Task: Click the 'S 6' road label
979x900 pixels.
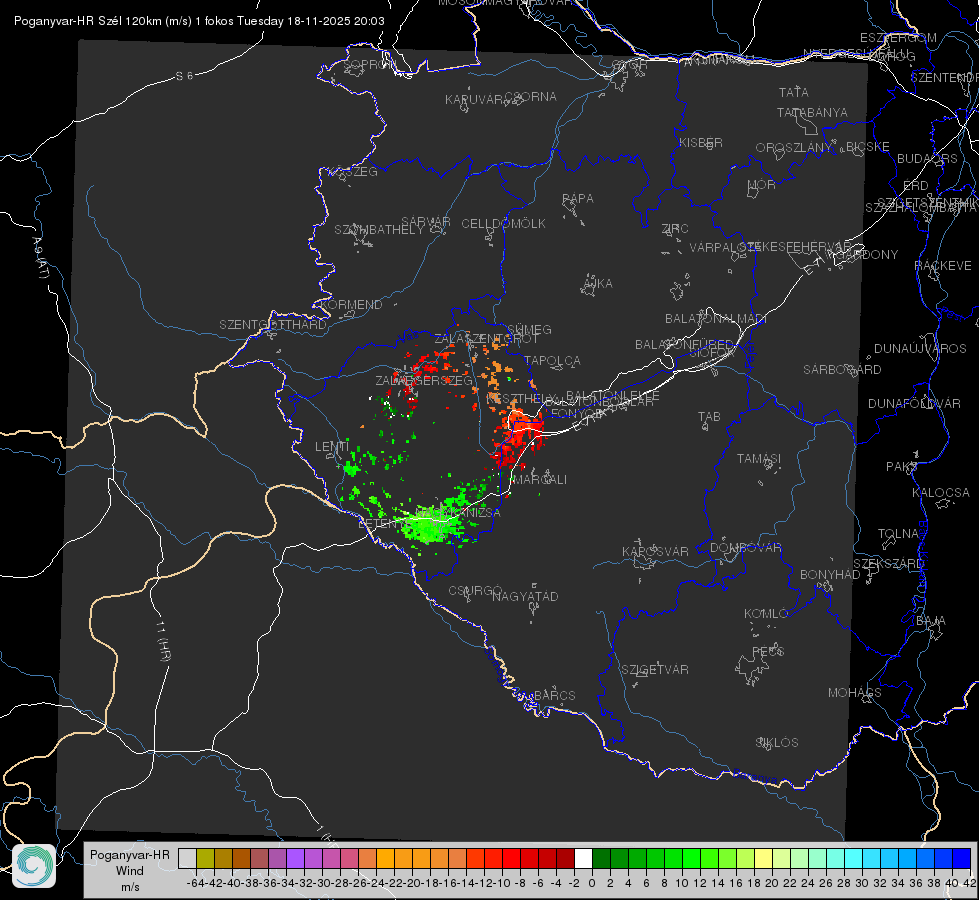Action: [x=184, y=76]
